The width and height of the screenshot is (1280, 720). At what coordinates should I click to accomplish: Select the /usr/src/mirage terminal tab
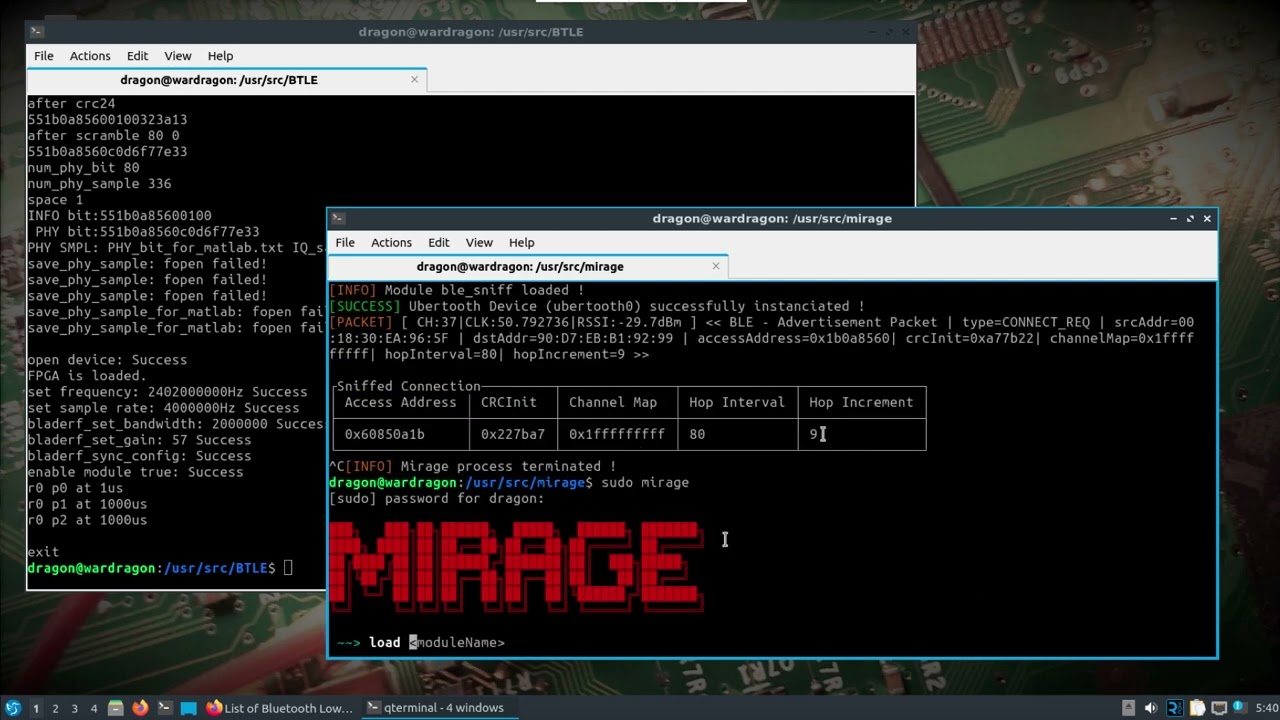click(528, 266)
